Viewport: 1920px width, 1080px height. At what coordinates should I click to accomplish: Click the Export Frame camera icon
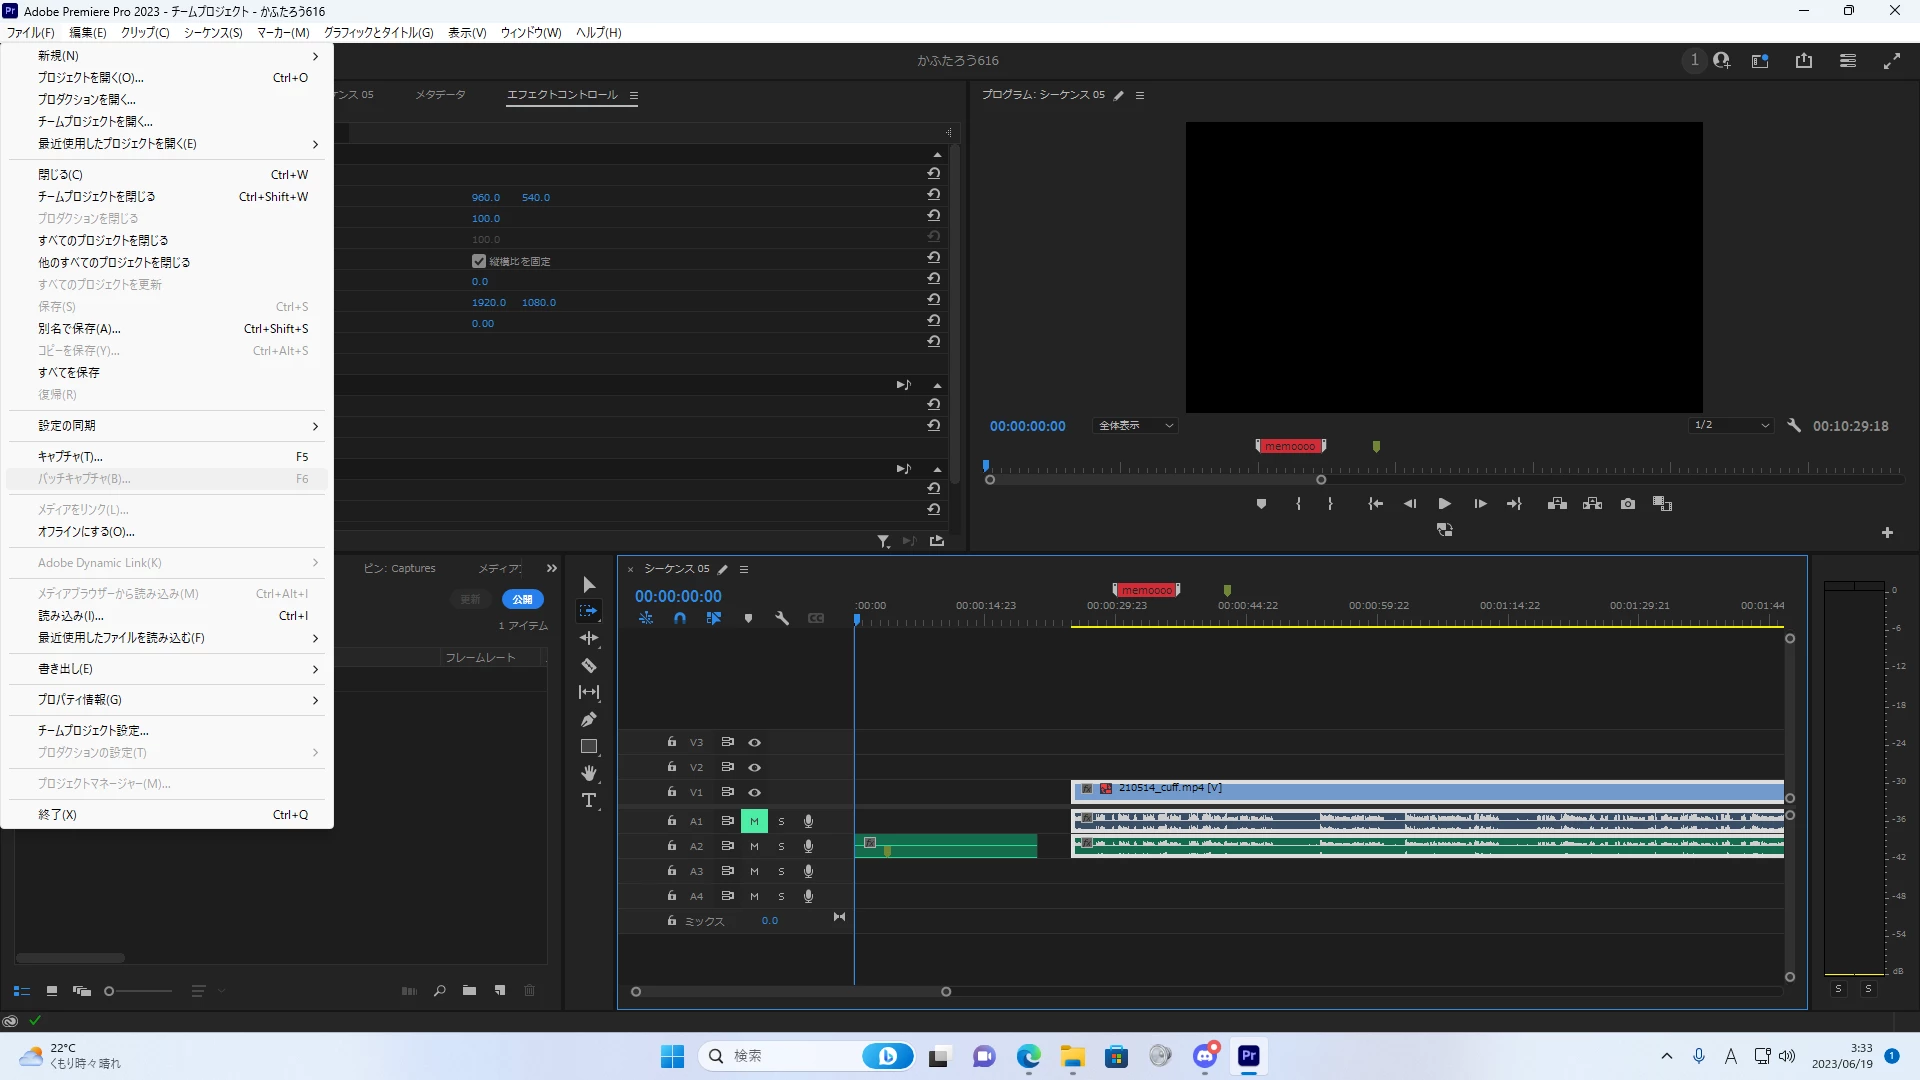pos(1628,504)
